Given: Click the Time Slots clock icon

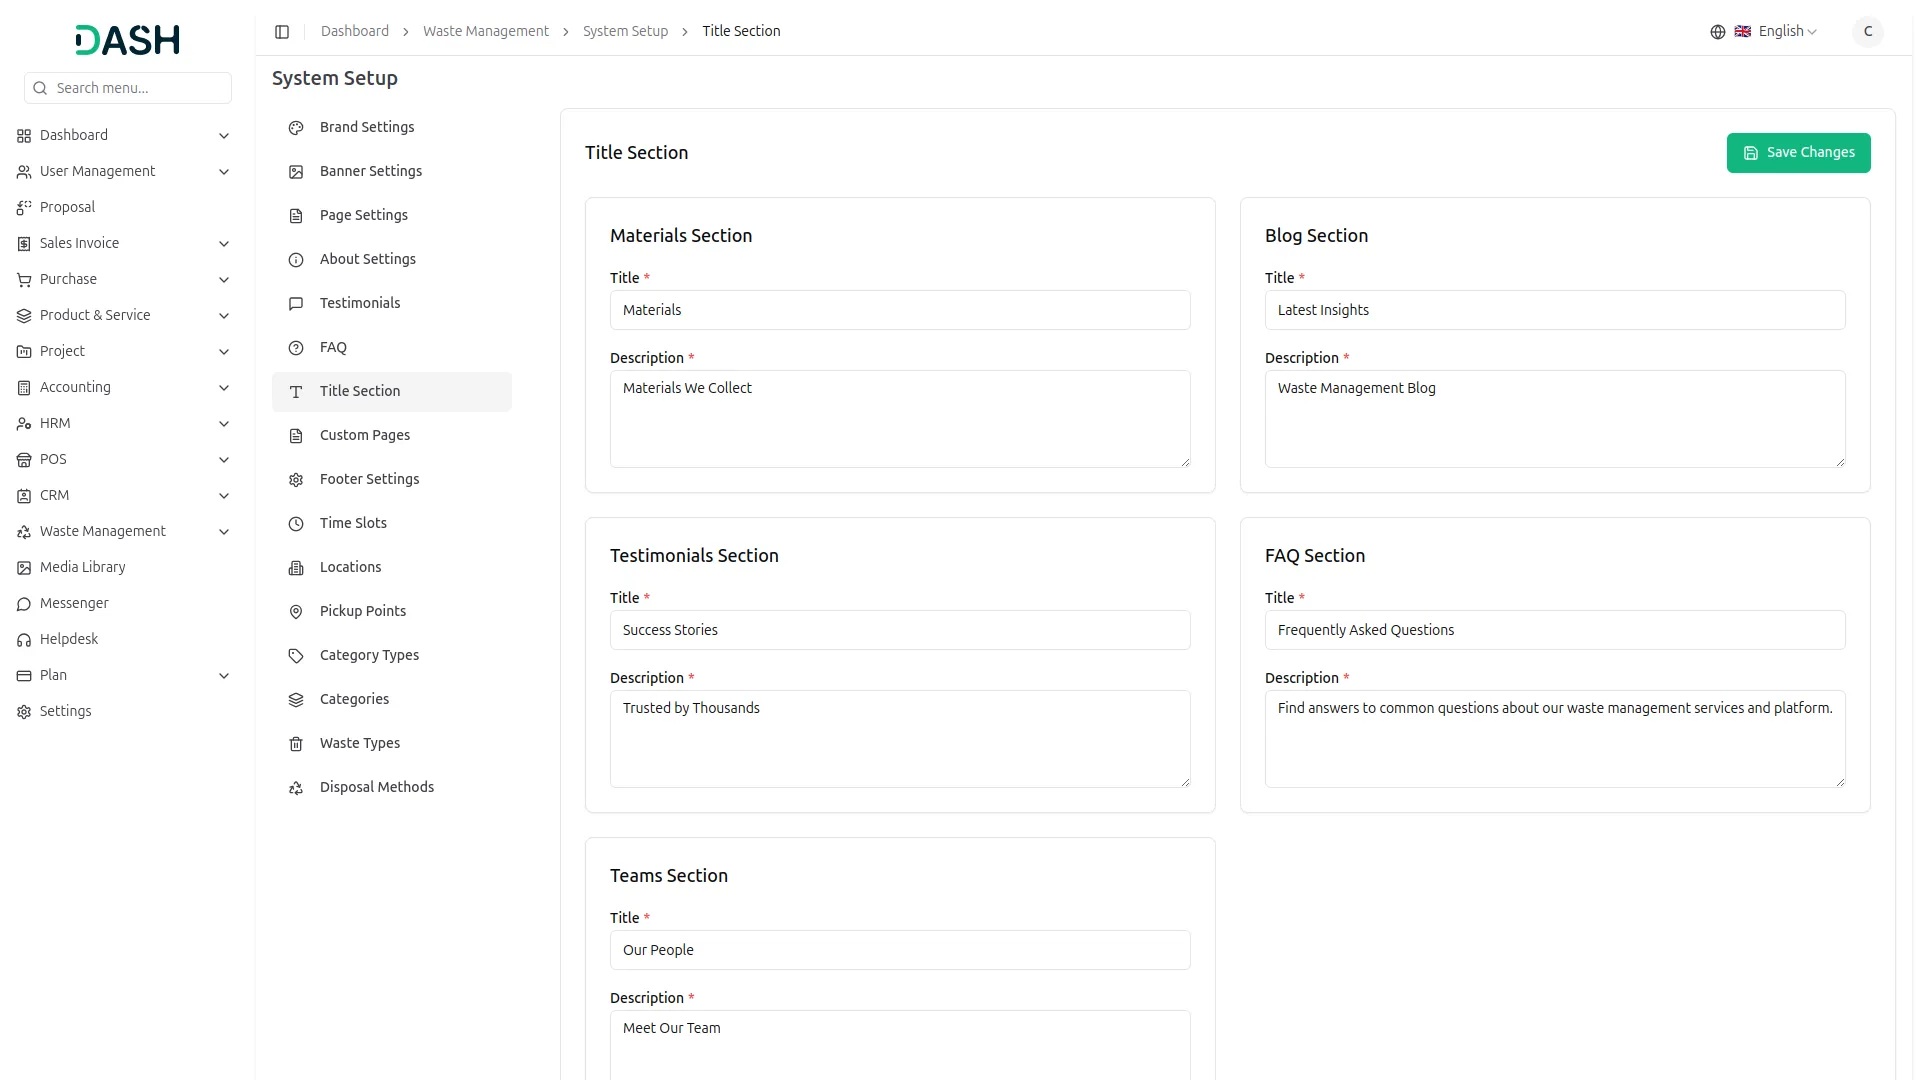Looking at the screenshot, I should click(296, 524).
